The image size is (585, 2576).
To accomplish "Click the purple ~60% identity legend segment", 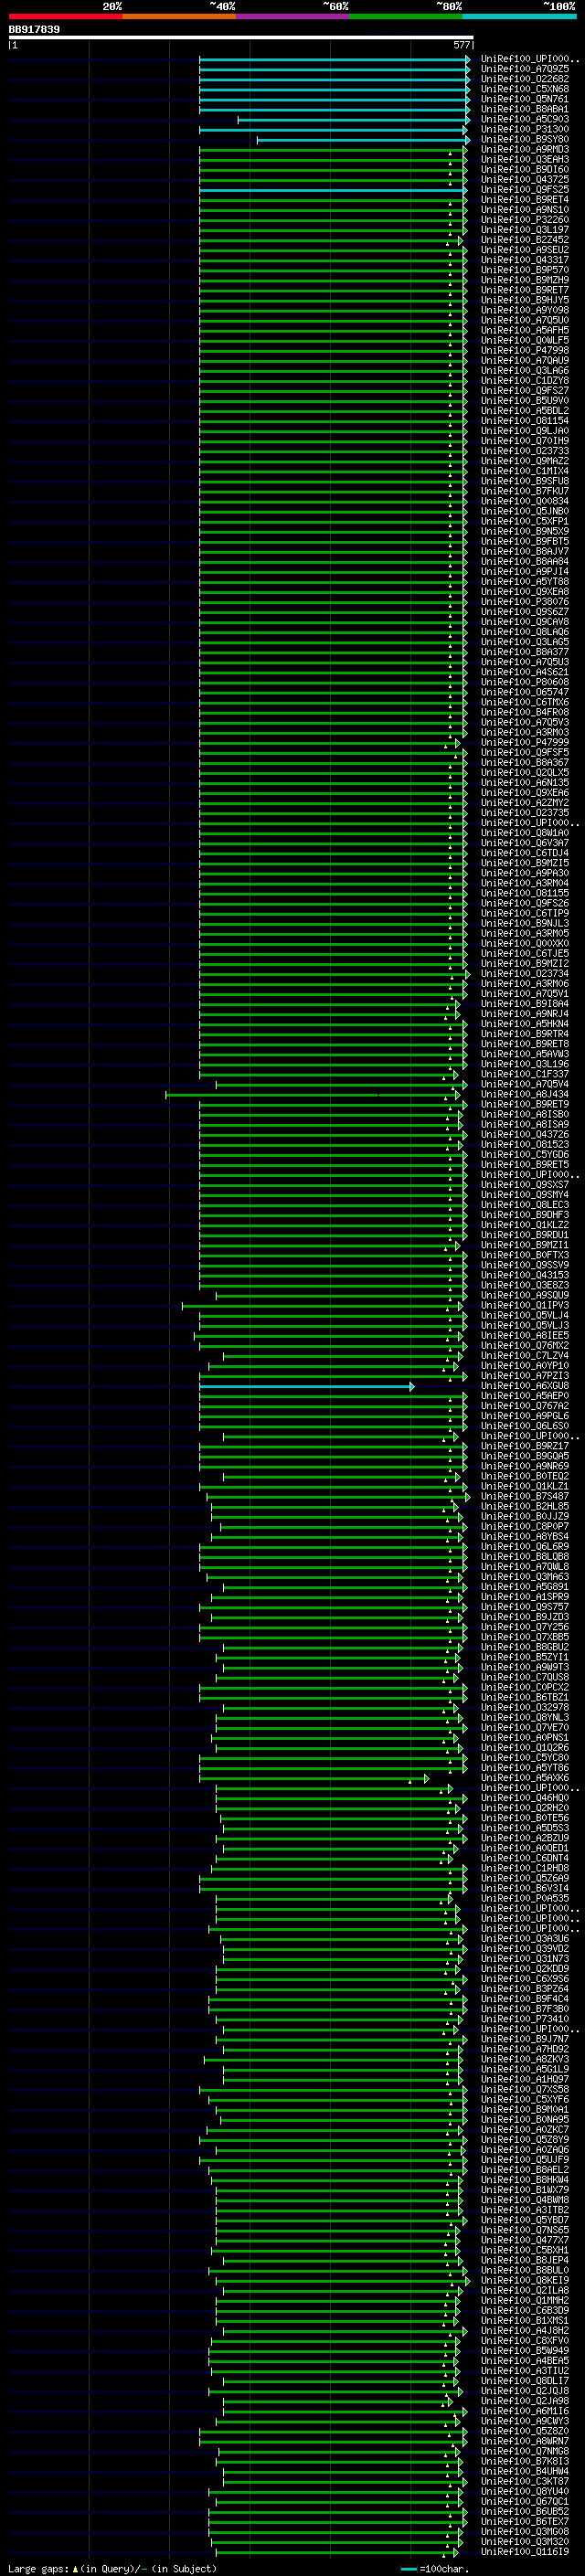I will click(292, 16).
